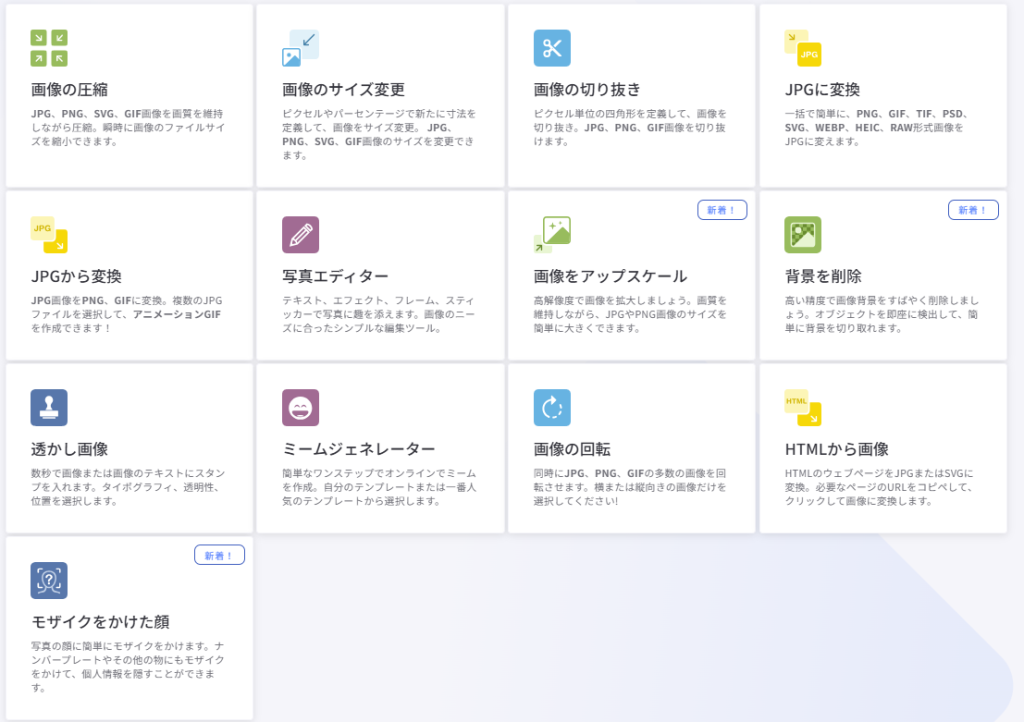1024x722 pixels.
Task: Open the pencil photo editor icon
Action: pyautogui.click(x=300, y=235)
